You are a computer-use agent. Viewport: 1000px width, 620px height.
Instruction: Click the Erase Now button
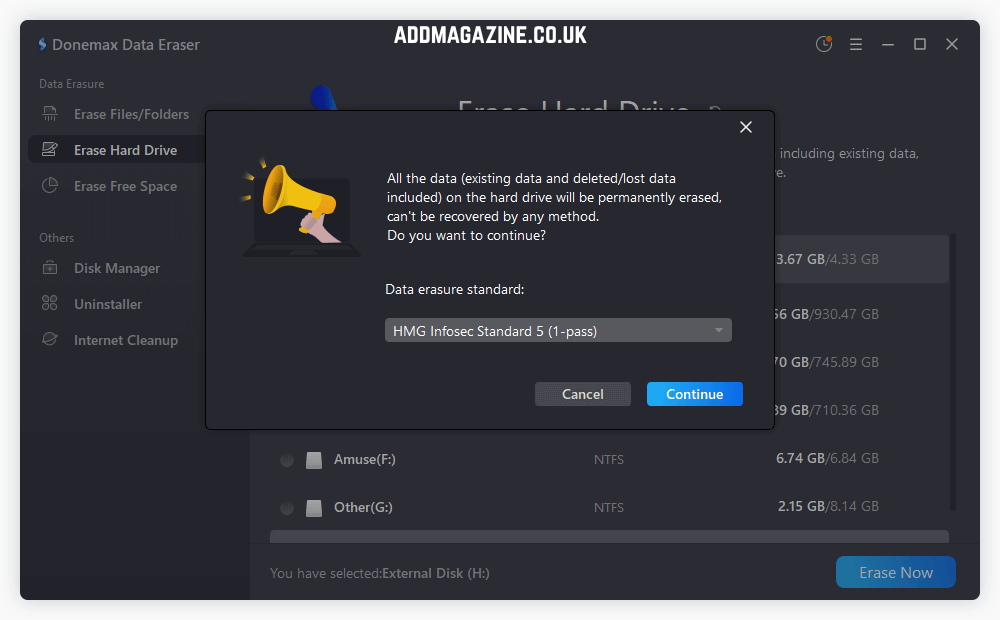coord(895,572)
